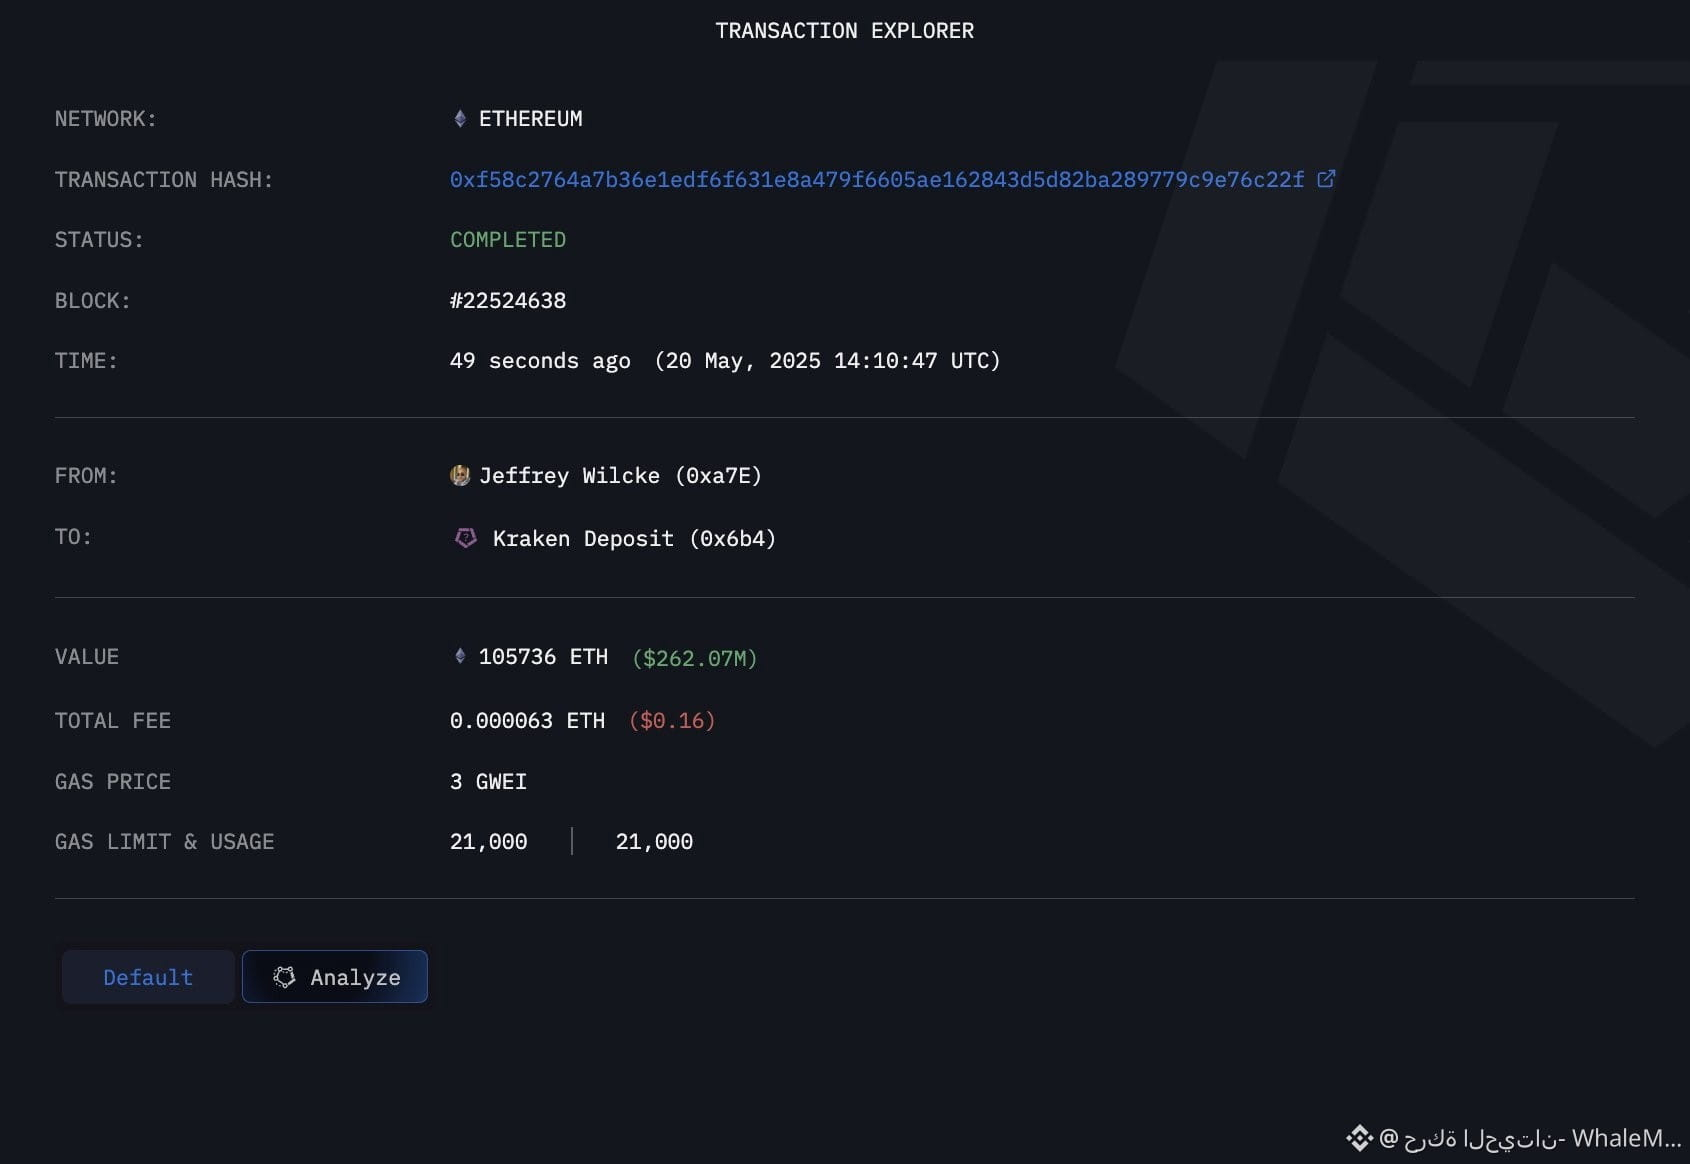Click Jeffrey Wilcke's avatar icon
1690x1164 pixels.
coord(460,476)
